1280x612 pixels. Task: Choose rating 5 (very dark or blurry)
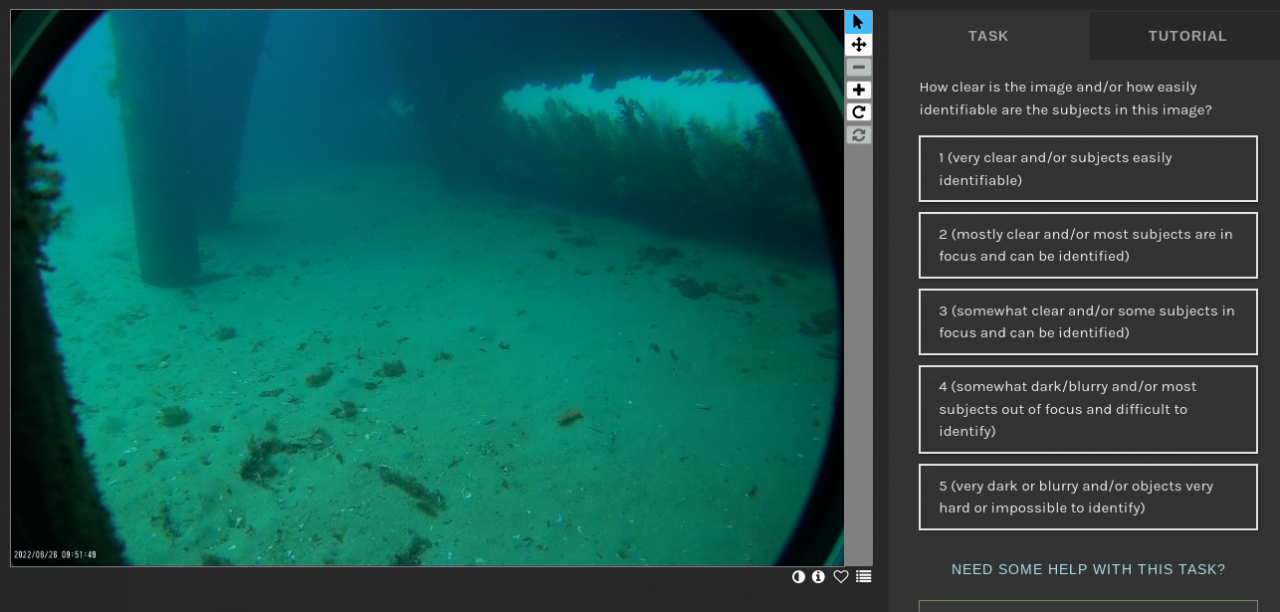[x=1088, y=497]
